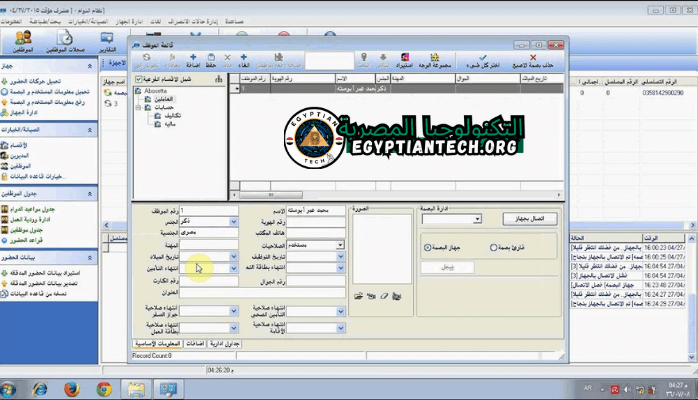Click the greyed register (سجل) button

point(447,267)
